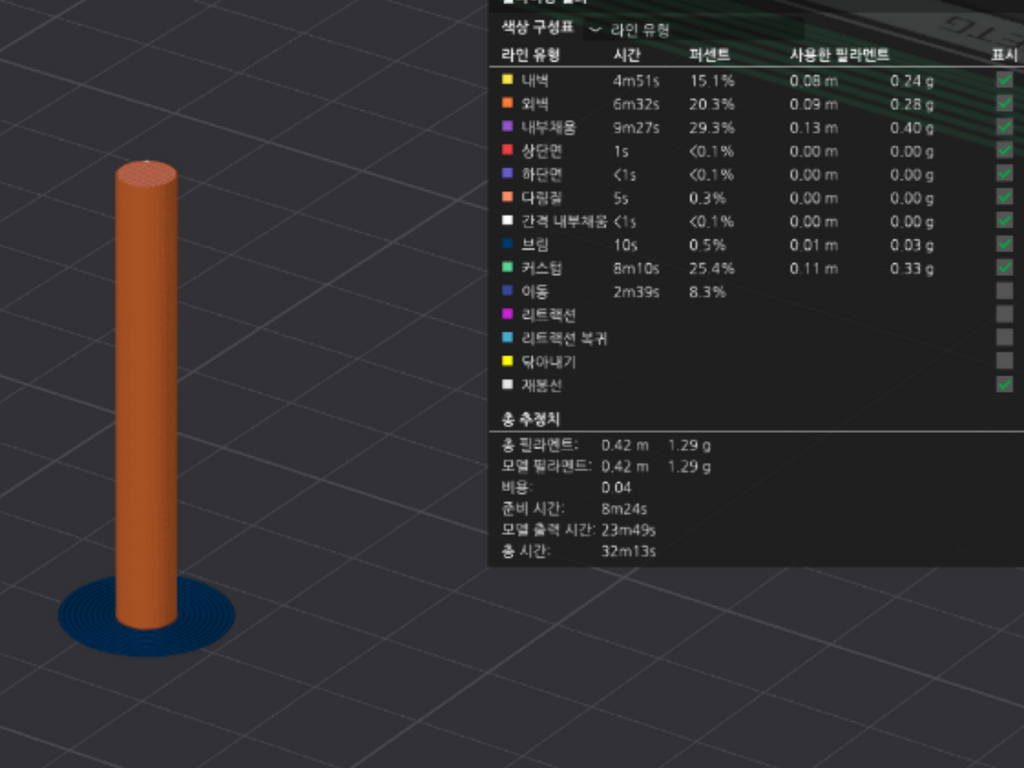Click the 시간 column header

click(x=627, y=55)
